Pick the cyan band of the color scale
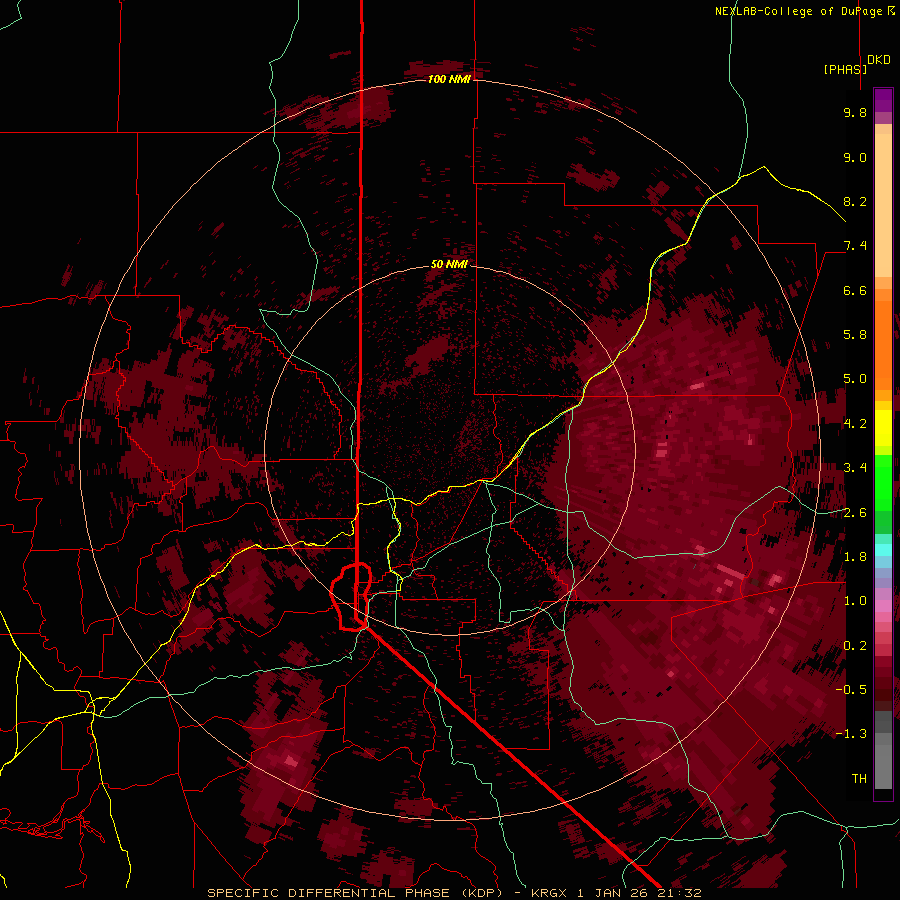The width and height of the screenshot is (900, 900). pyautogui.click(x=883, y=549)
